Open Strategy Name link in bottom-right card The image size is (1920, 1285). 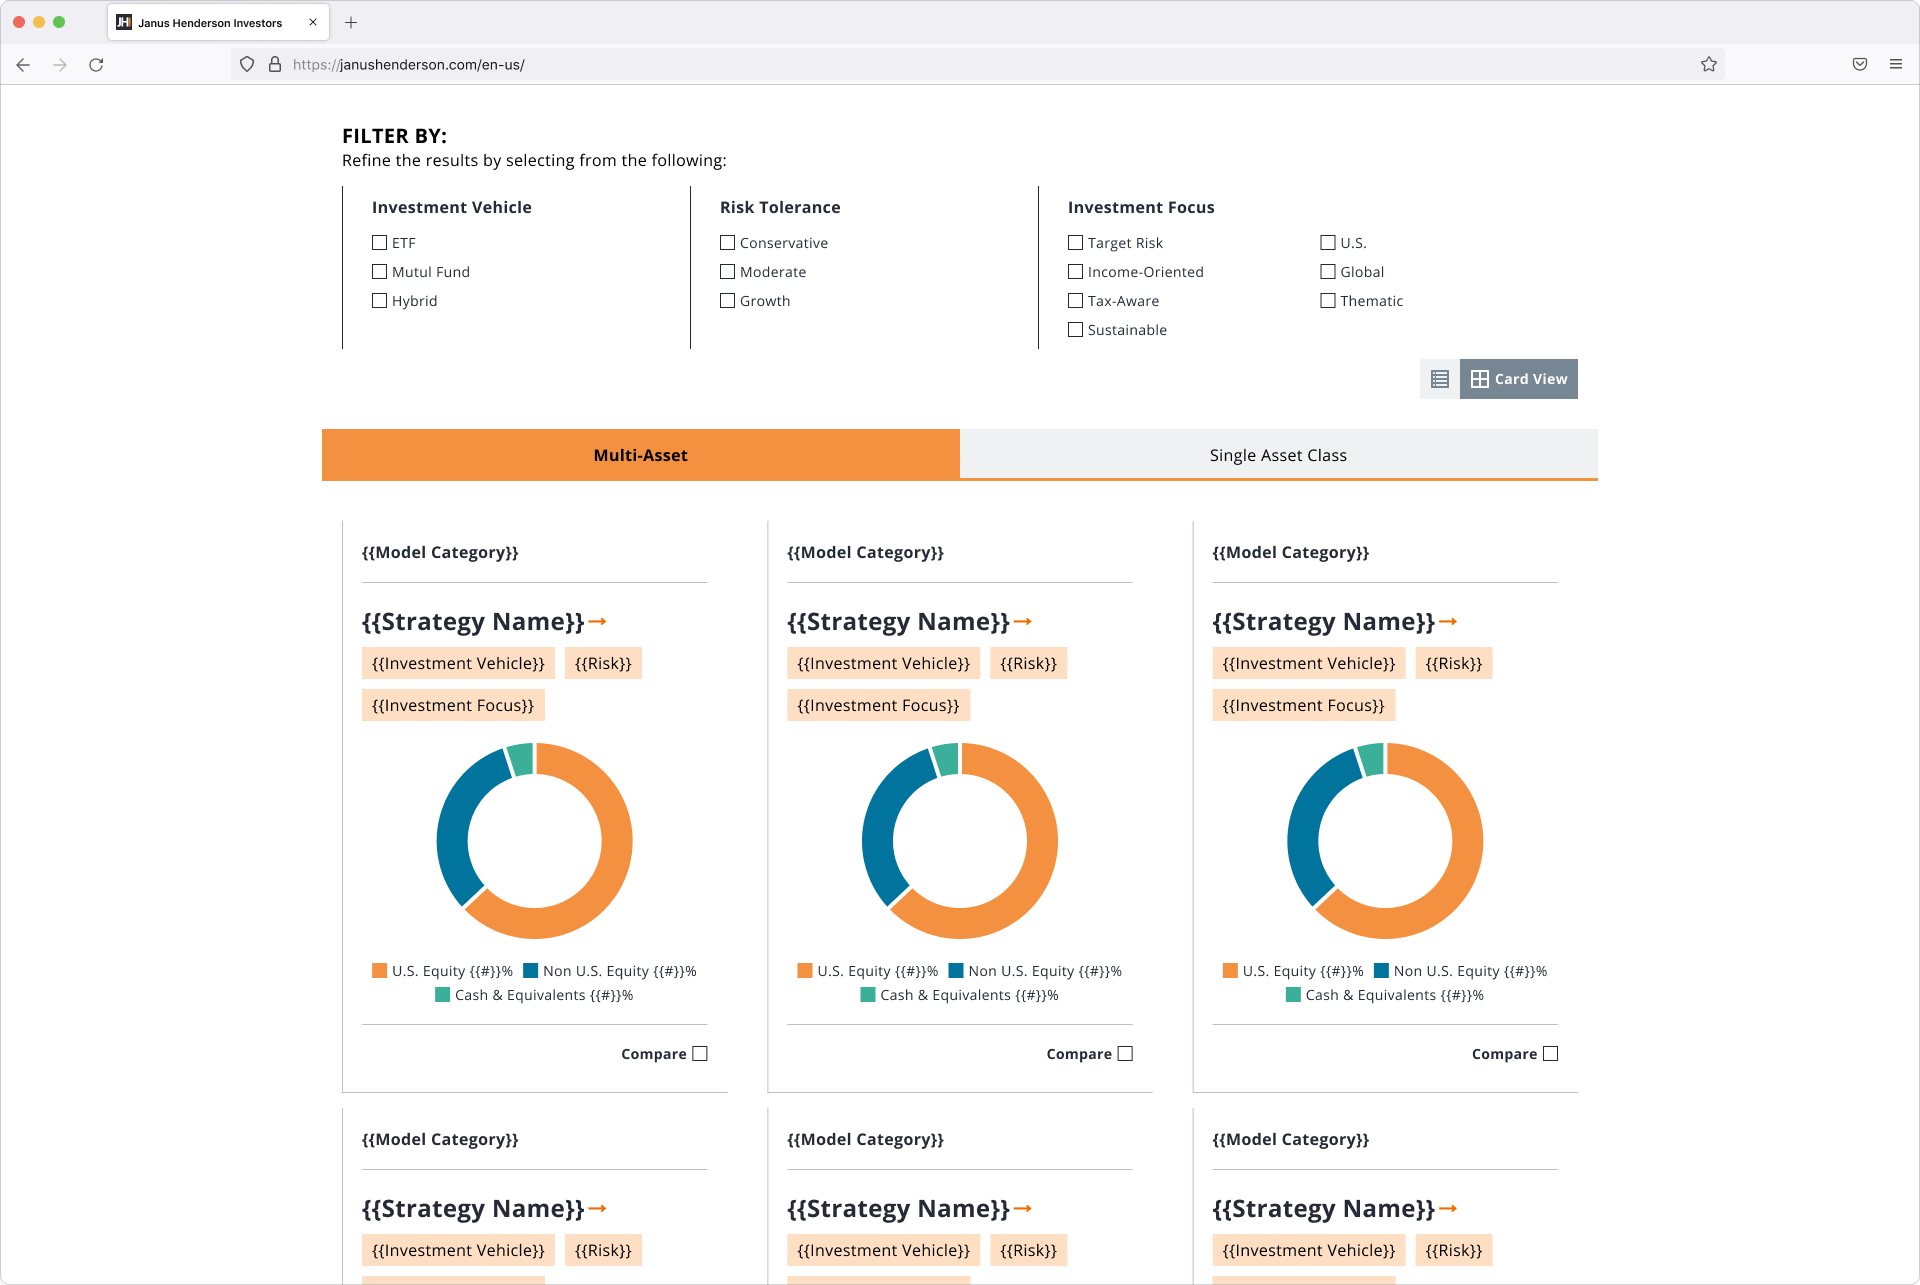[1323, 1209]
